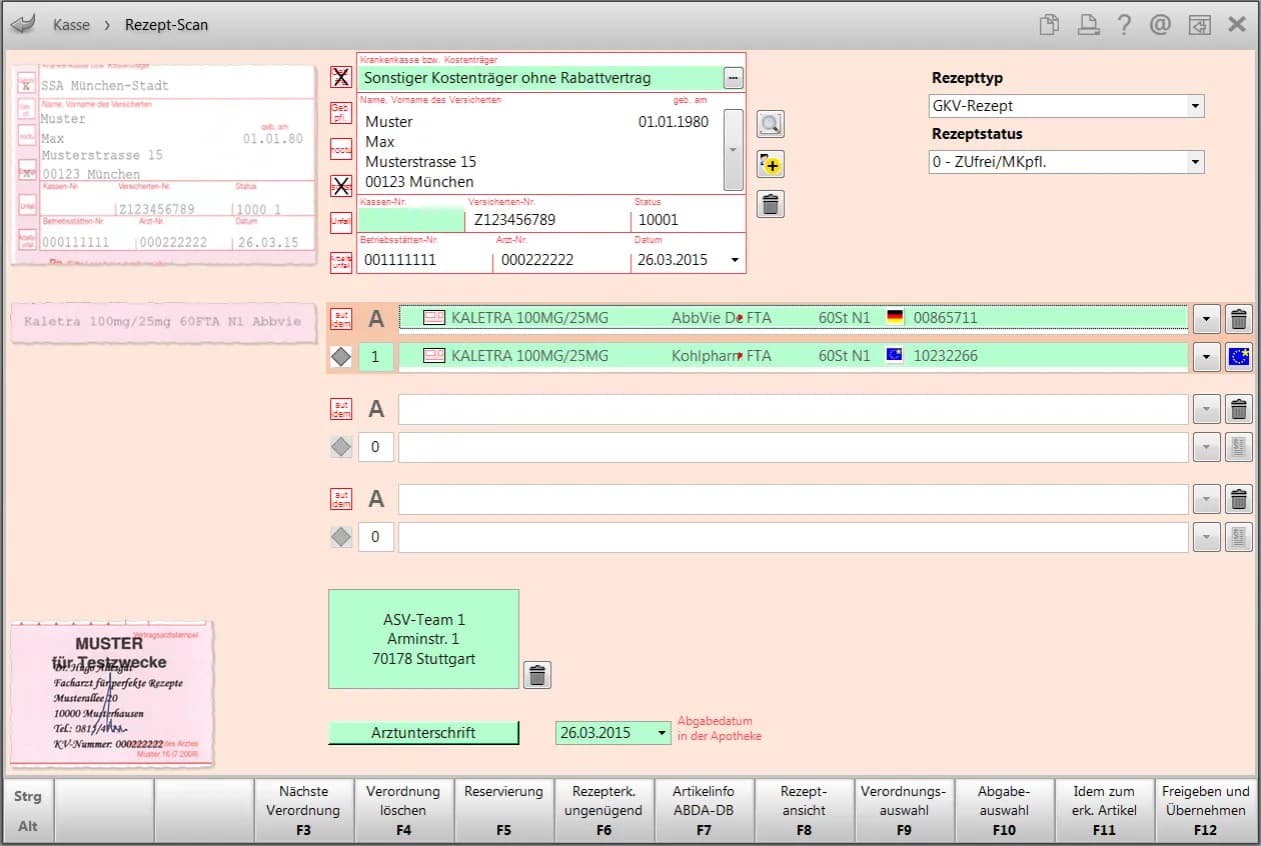Click the back arrow icon beside Kasse
Screen dimensions: 1261x846
22,24
